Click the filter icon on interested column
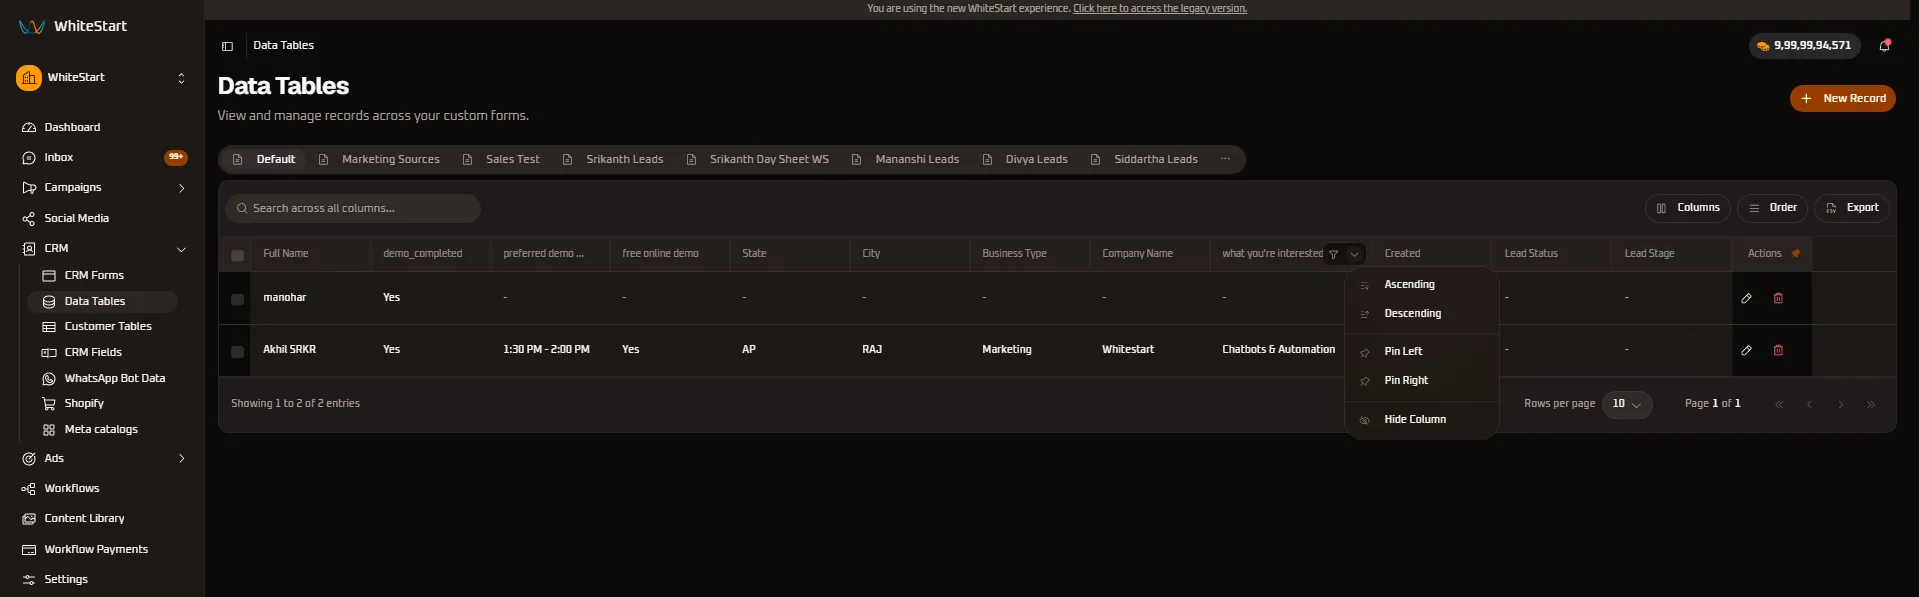Image resolution: width=1919 pixels, height=597 pixels. tap(1333, 254)
